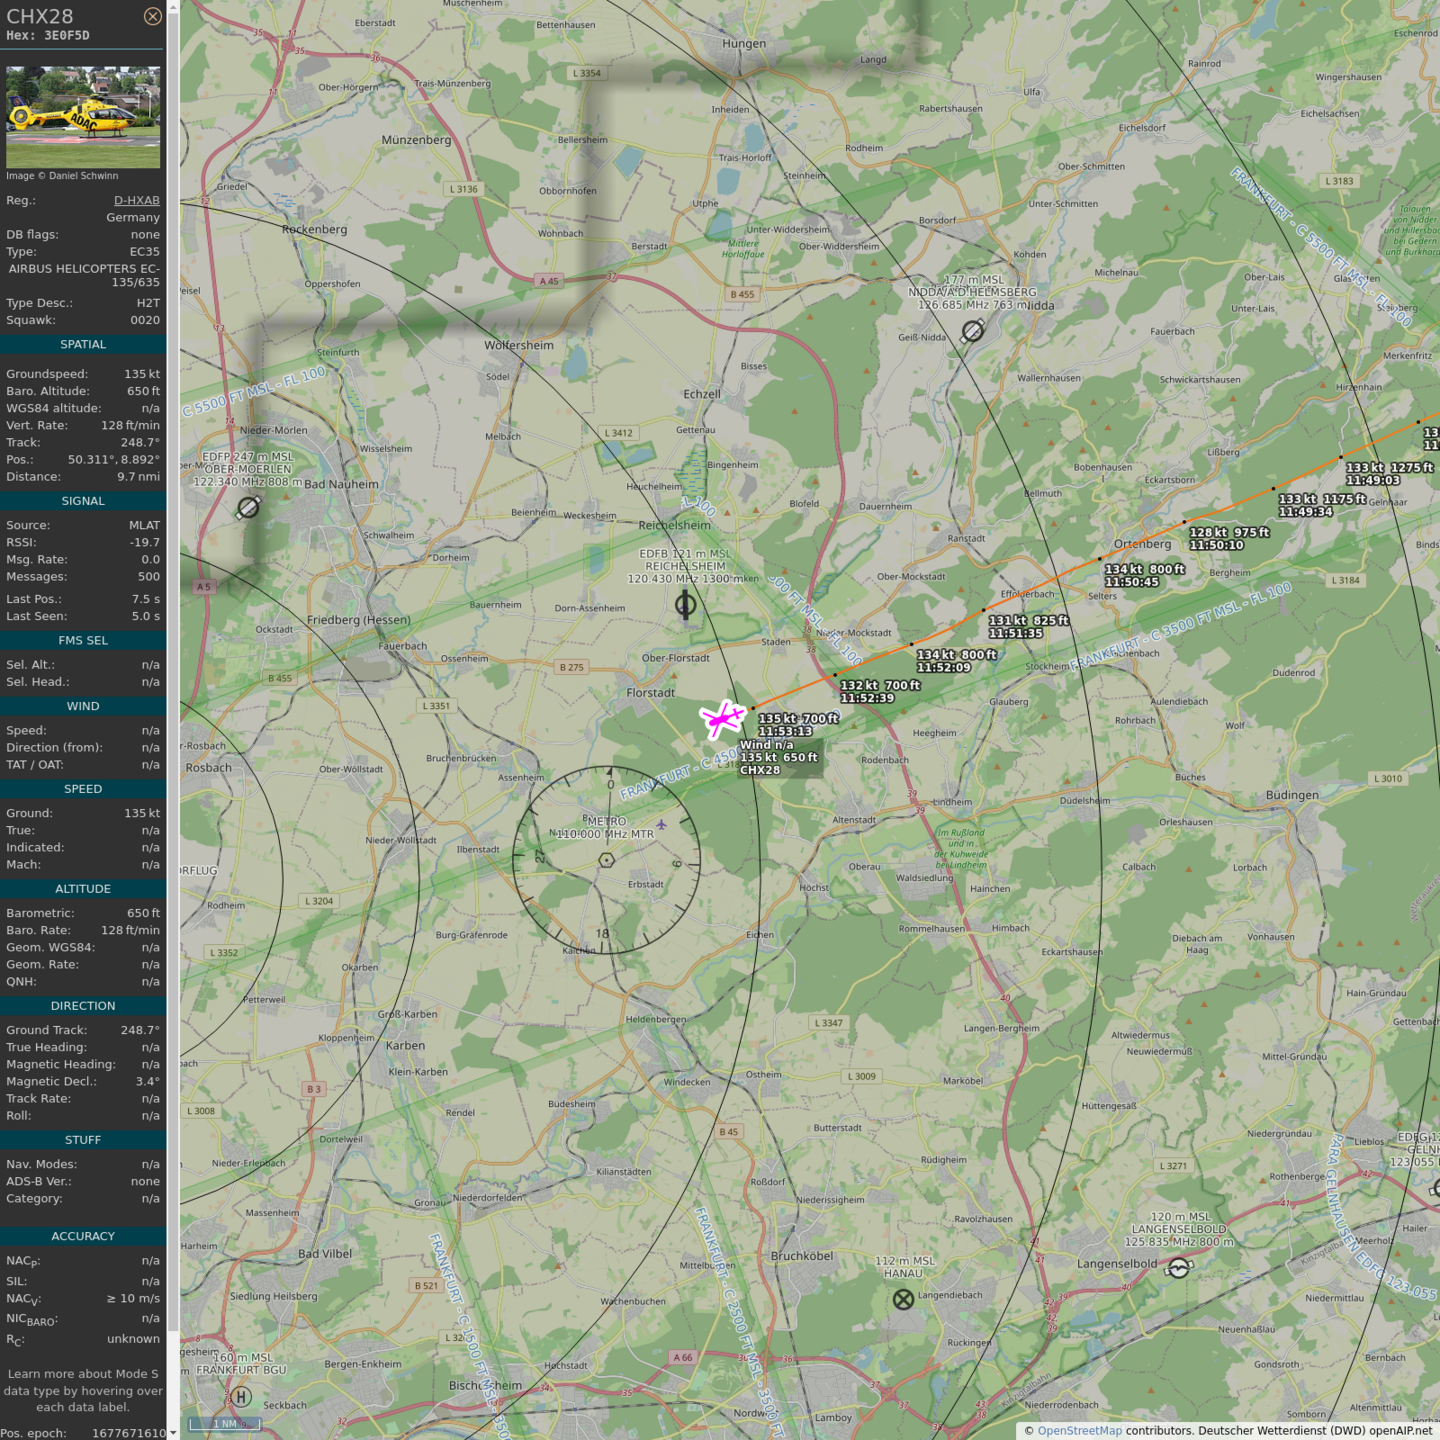This screenshot has width=1440, height=1440.
Task: Select the Reichelsheim EDFB airfield symbol
Action: tap(686, 604)
